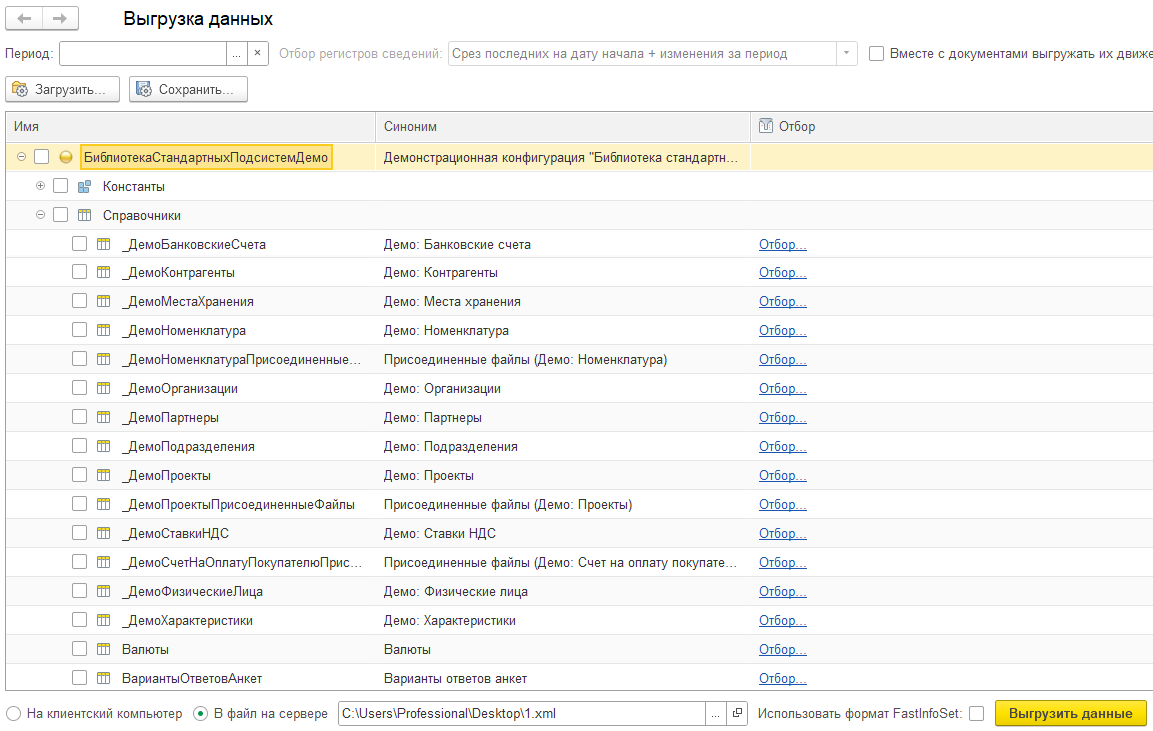Tick the _ДемоКонтрагенты checkbox
The width and height of the screenshot is (1153, 731).
point(79,272)
